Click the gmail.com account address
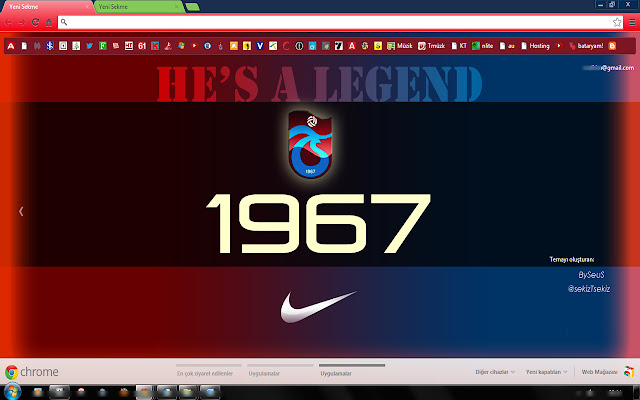This screenshot has height=400, width=640. coord(609,68)
